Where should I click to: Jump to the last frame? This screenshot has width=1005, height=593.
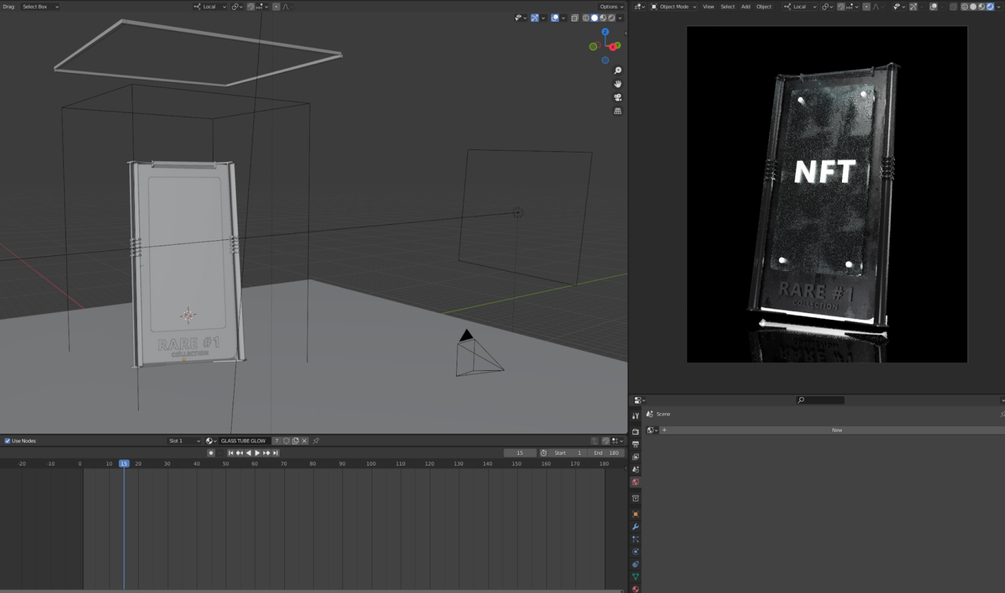tap(276, 453)
